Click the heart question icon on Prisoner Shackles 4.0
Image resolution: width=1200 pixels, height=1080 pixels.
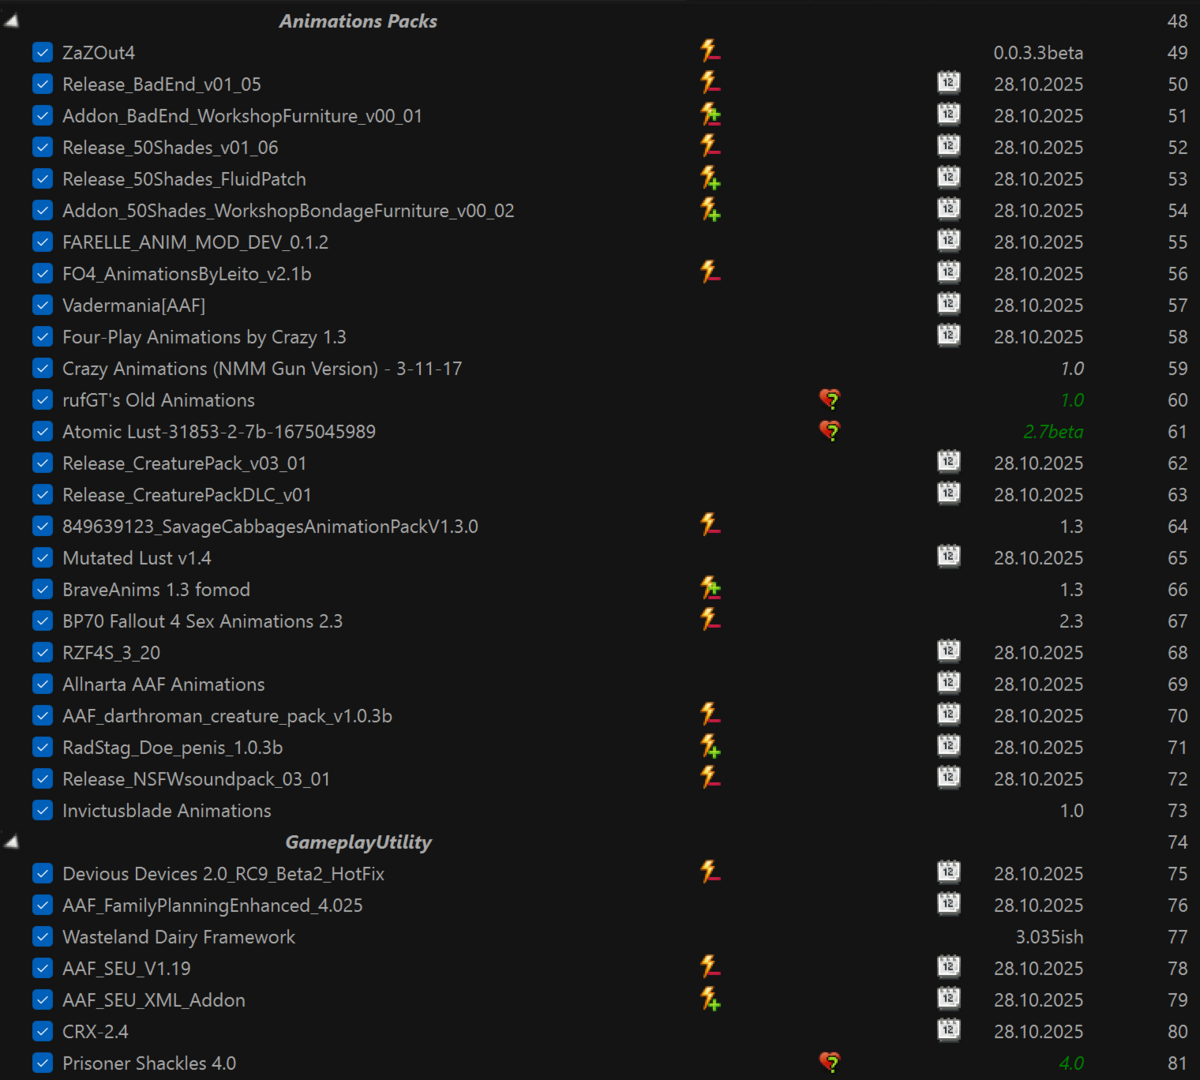pyautogui.click(x=829, y=1062)
